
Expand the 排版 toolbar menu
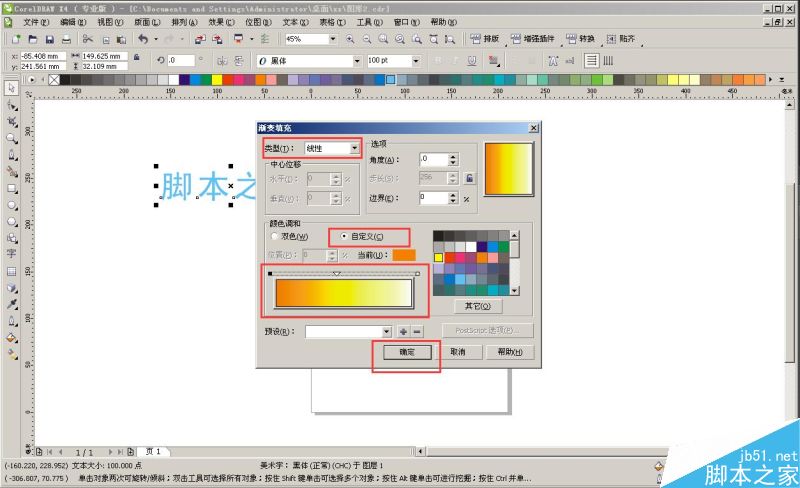484,39
